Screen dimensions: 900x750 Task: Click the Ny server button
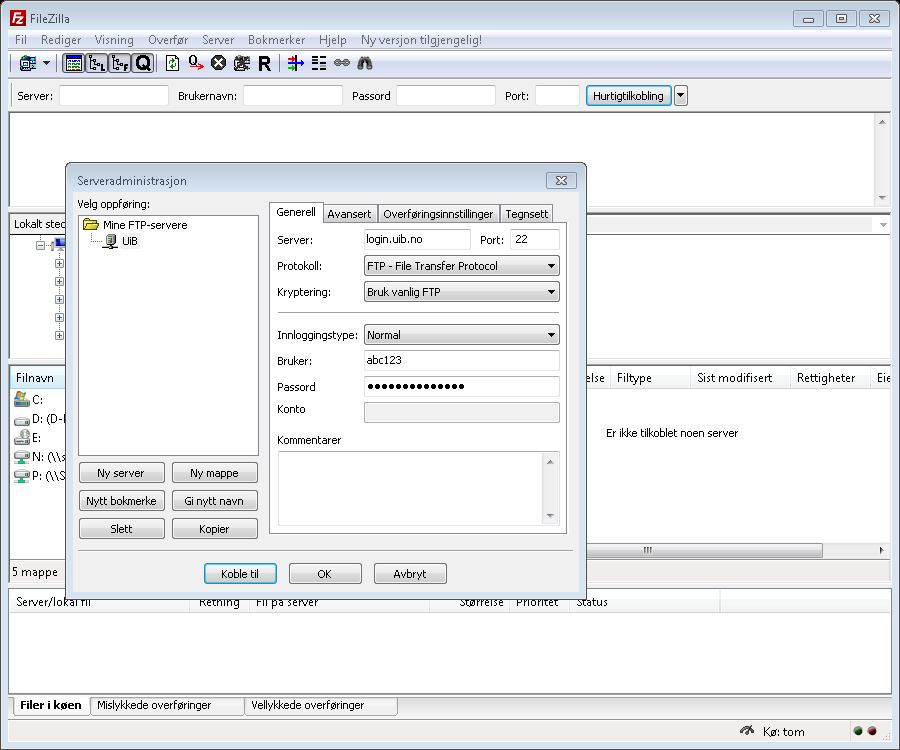coord(120,473)
